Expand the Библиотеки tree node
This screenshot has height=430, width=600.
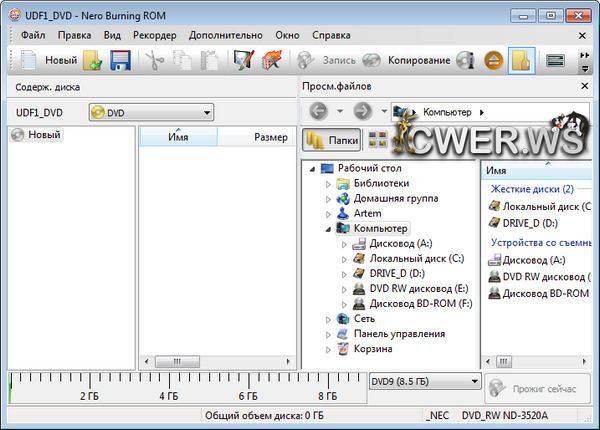pyautogui.click(x=328, y=184)
